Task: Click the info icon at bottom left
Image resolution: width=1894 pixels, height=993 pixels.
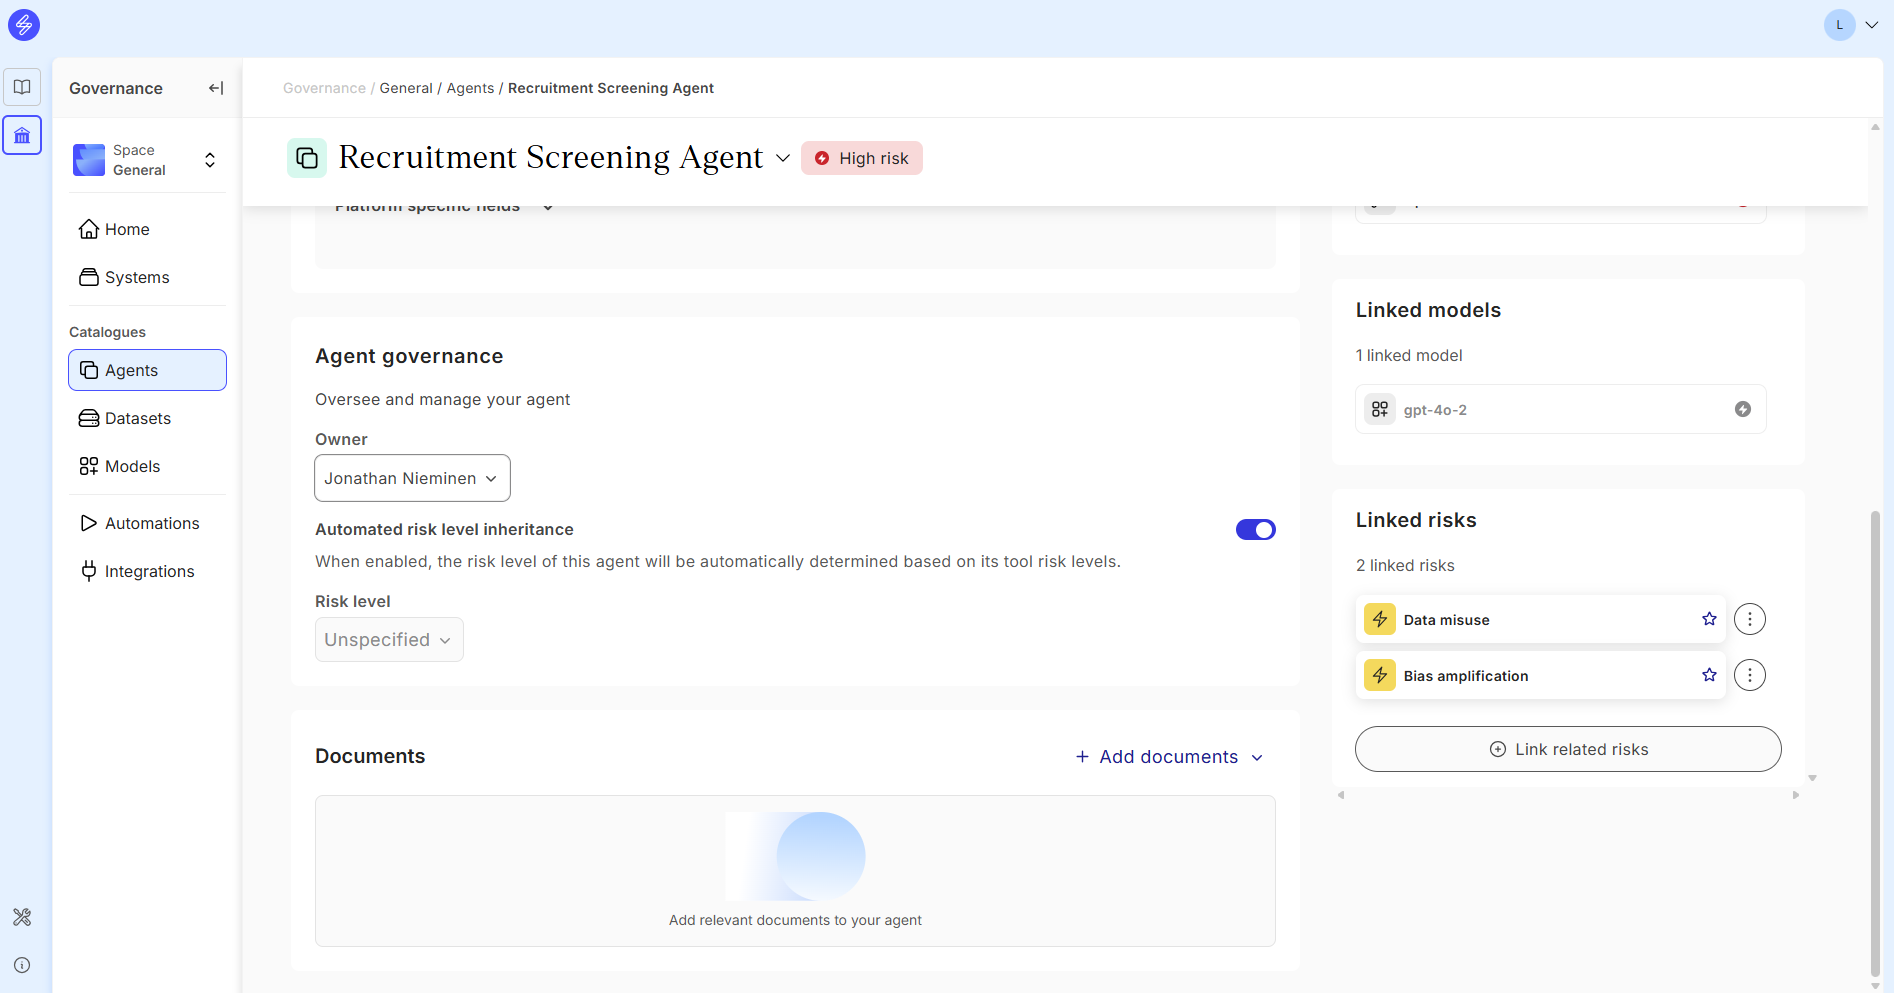Action: (x=22, y=965)
